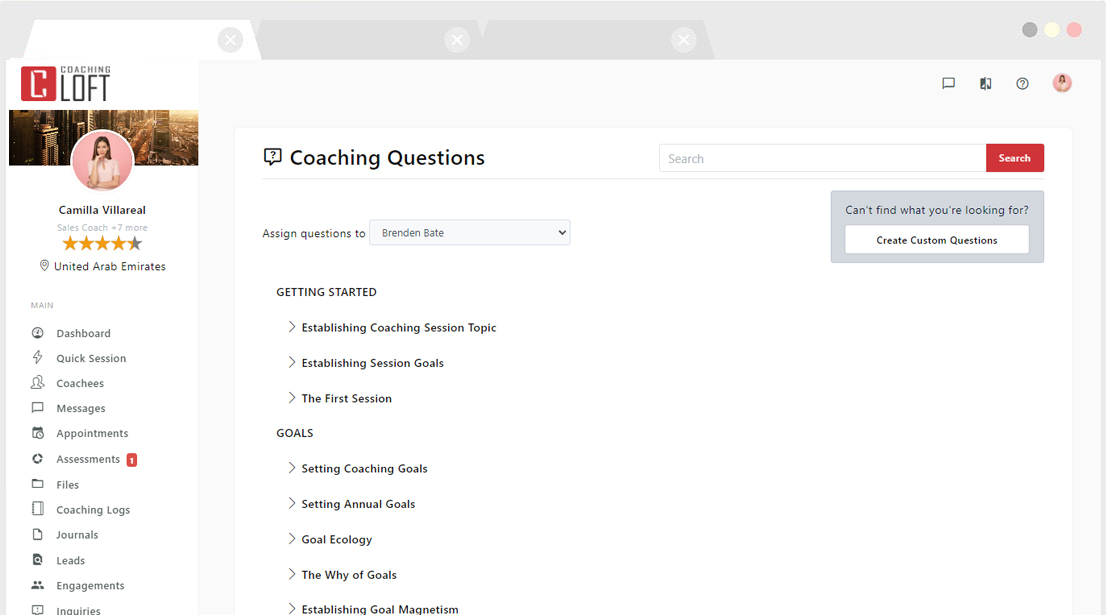Click the language translate icon in header
This screenshot has height=615, width=1106.
point(986,84)
